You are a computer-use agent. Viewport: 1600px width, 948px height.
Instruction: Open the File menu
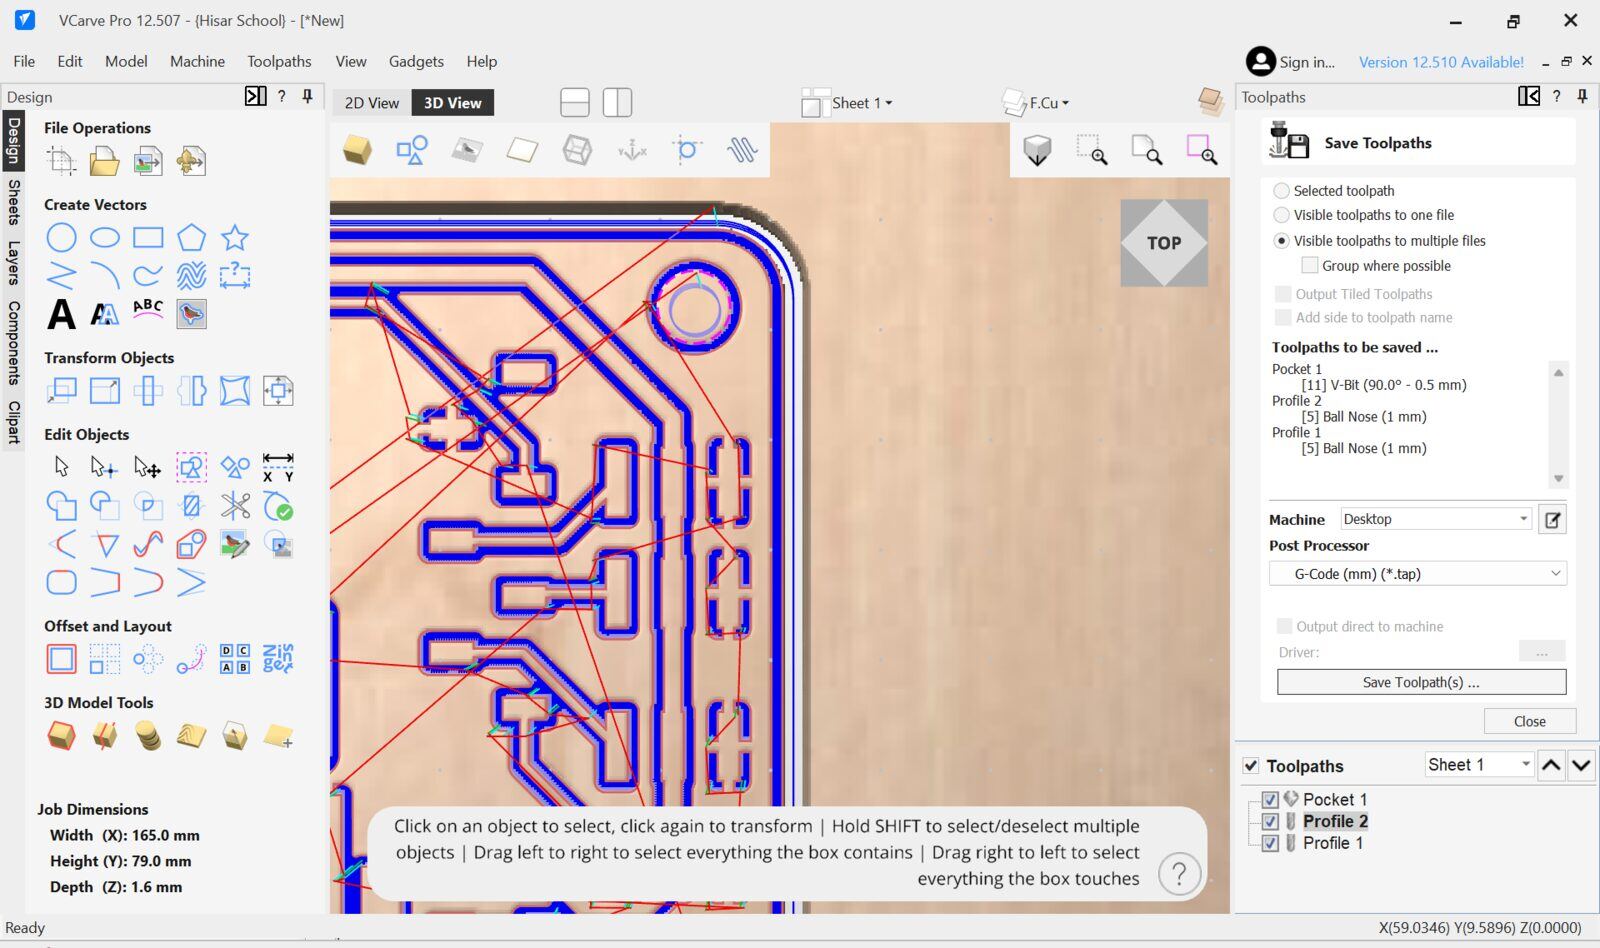click(x=24, y=61)
